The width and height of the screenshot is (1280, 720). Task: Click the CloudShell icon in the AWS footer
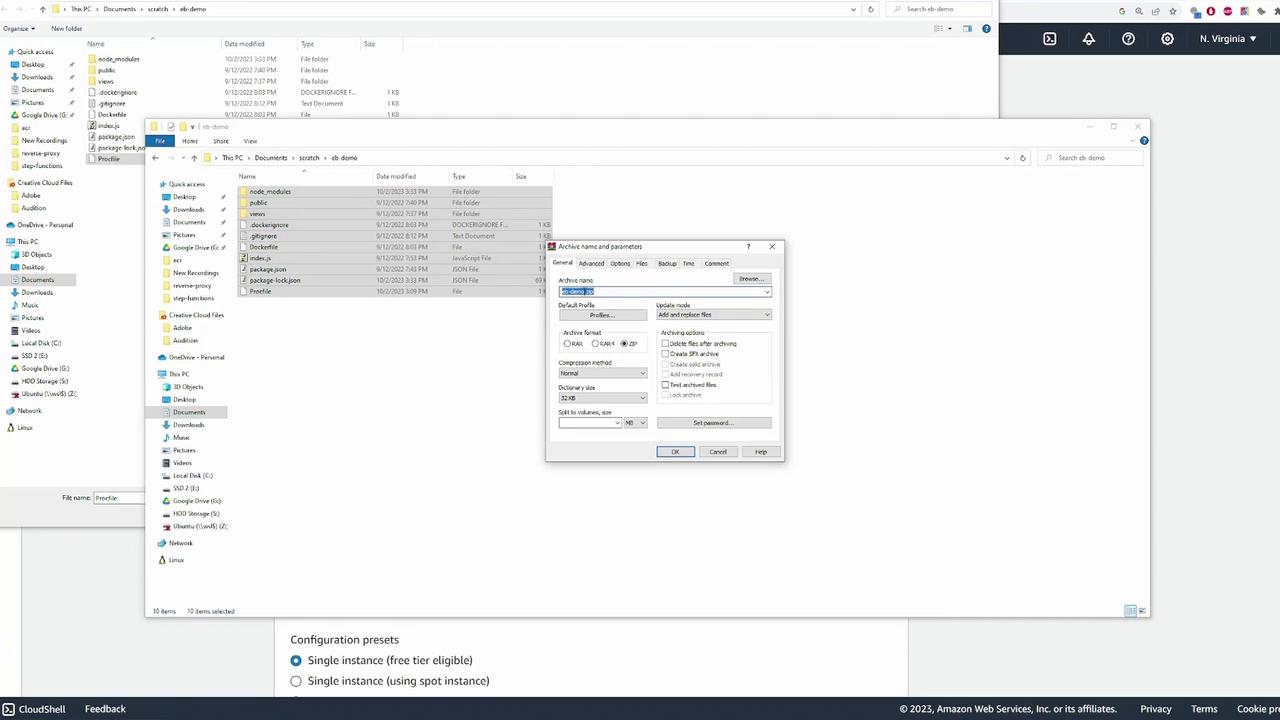(9, 709)
